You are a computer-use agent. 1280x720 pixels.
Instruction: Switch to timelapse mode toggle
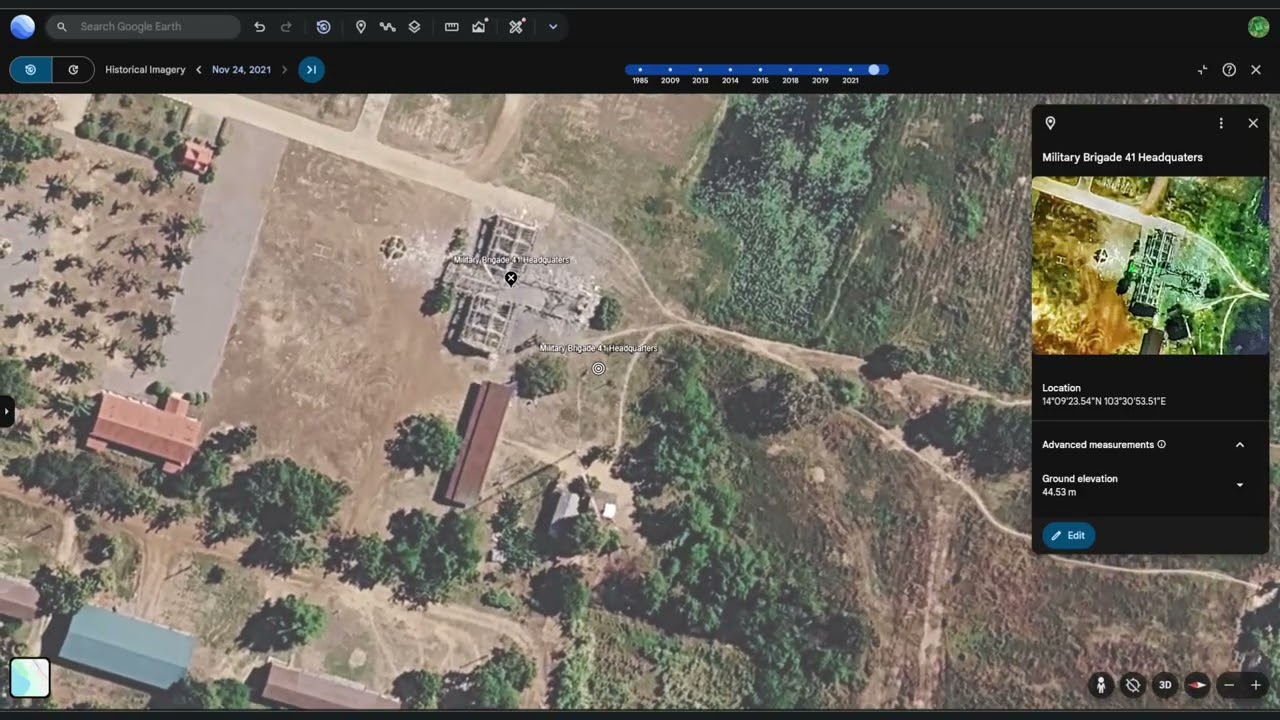click(73, 70)
